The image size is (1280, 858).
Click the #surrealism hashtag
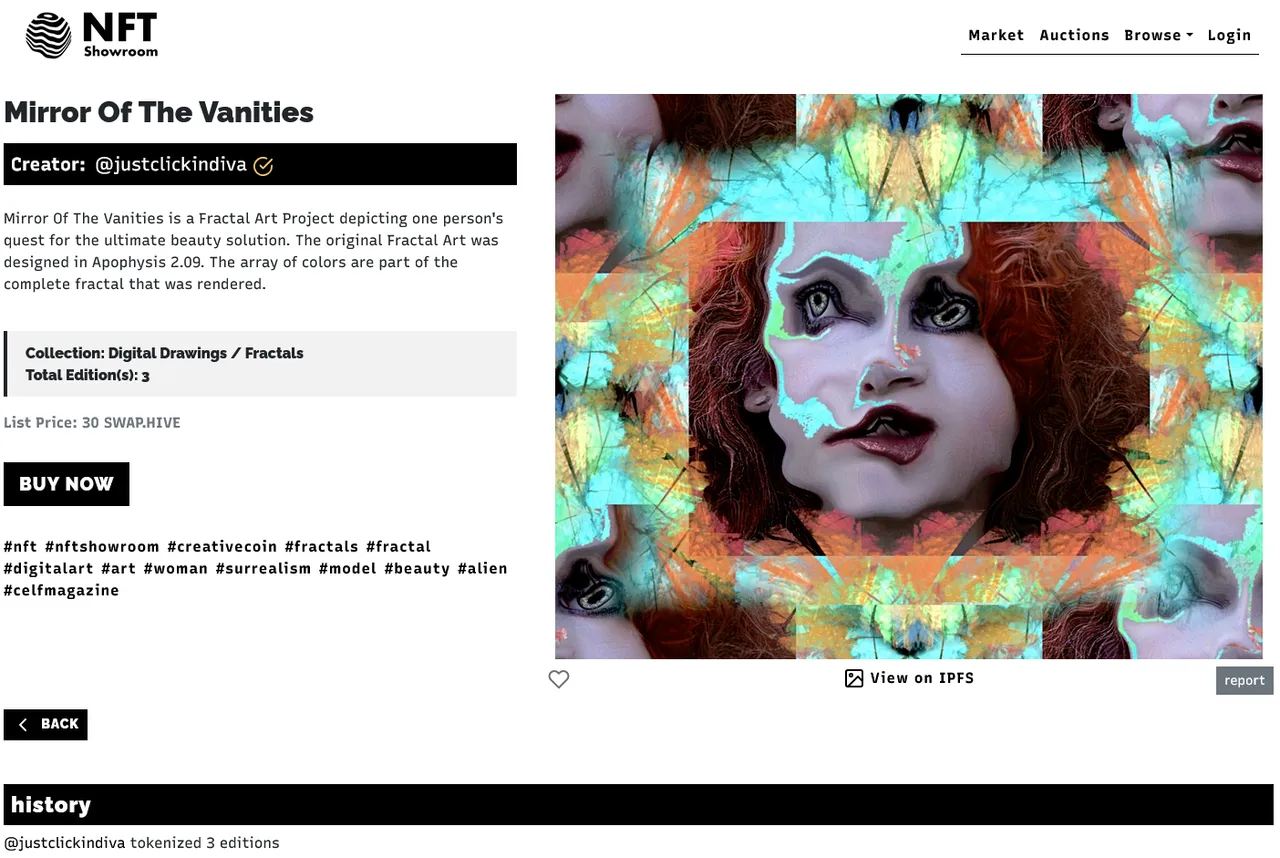[x=263, y=569]
